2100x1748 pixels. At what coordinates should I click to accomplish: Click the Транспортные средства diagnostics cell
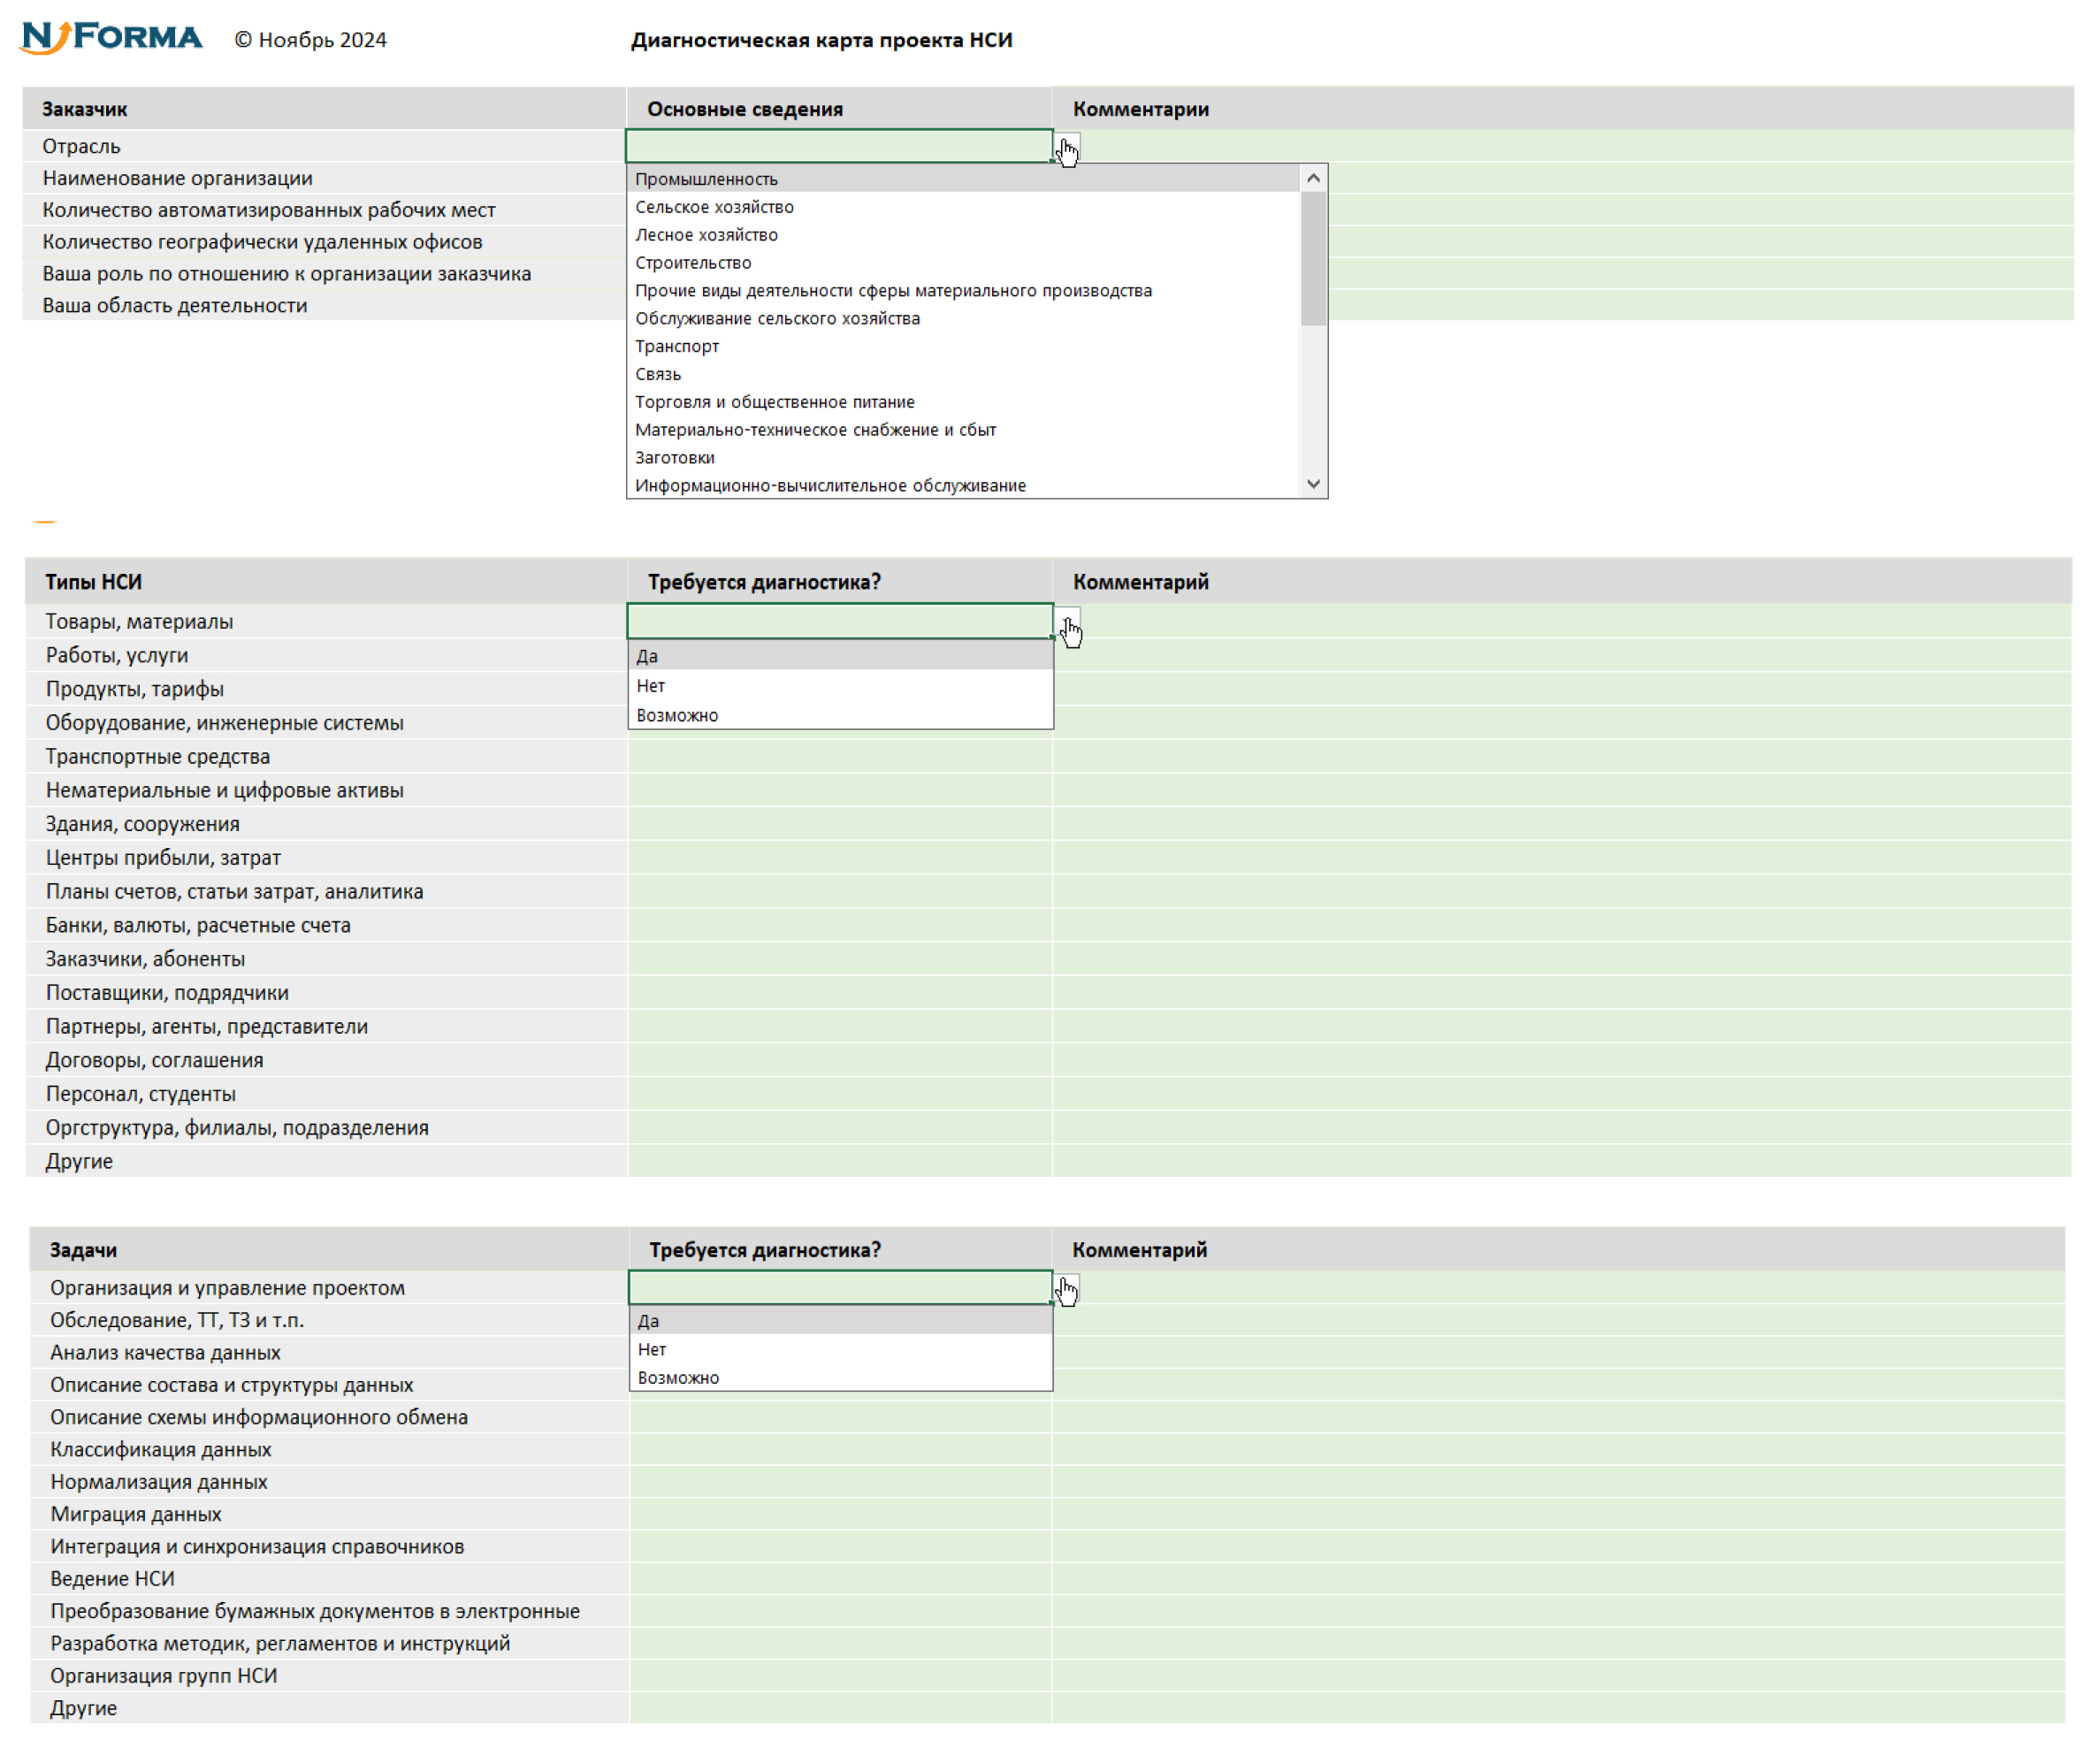coord(841,758)
